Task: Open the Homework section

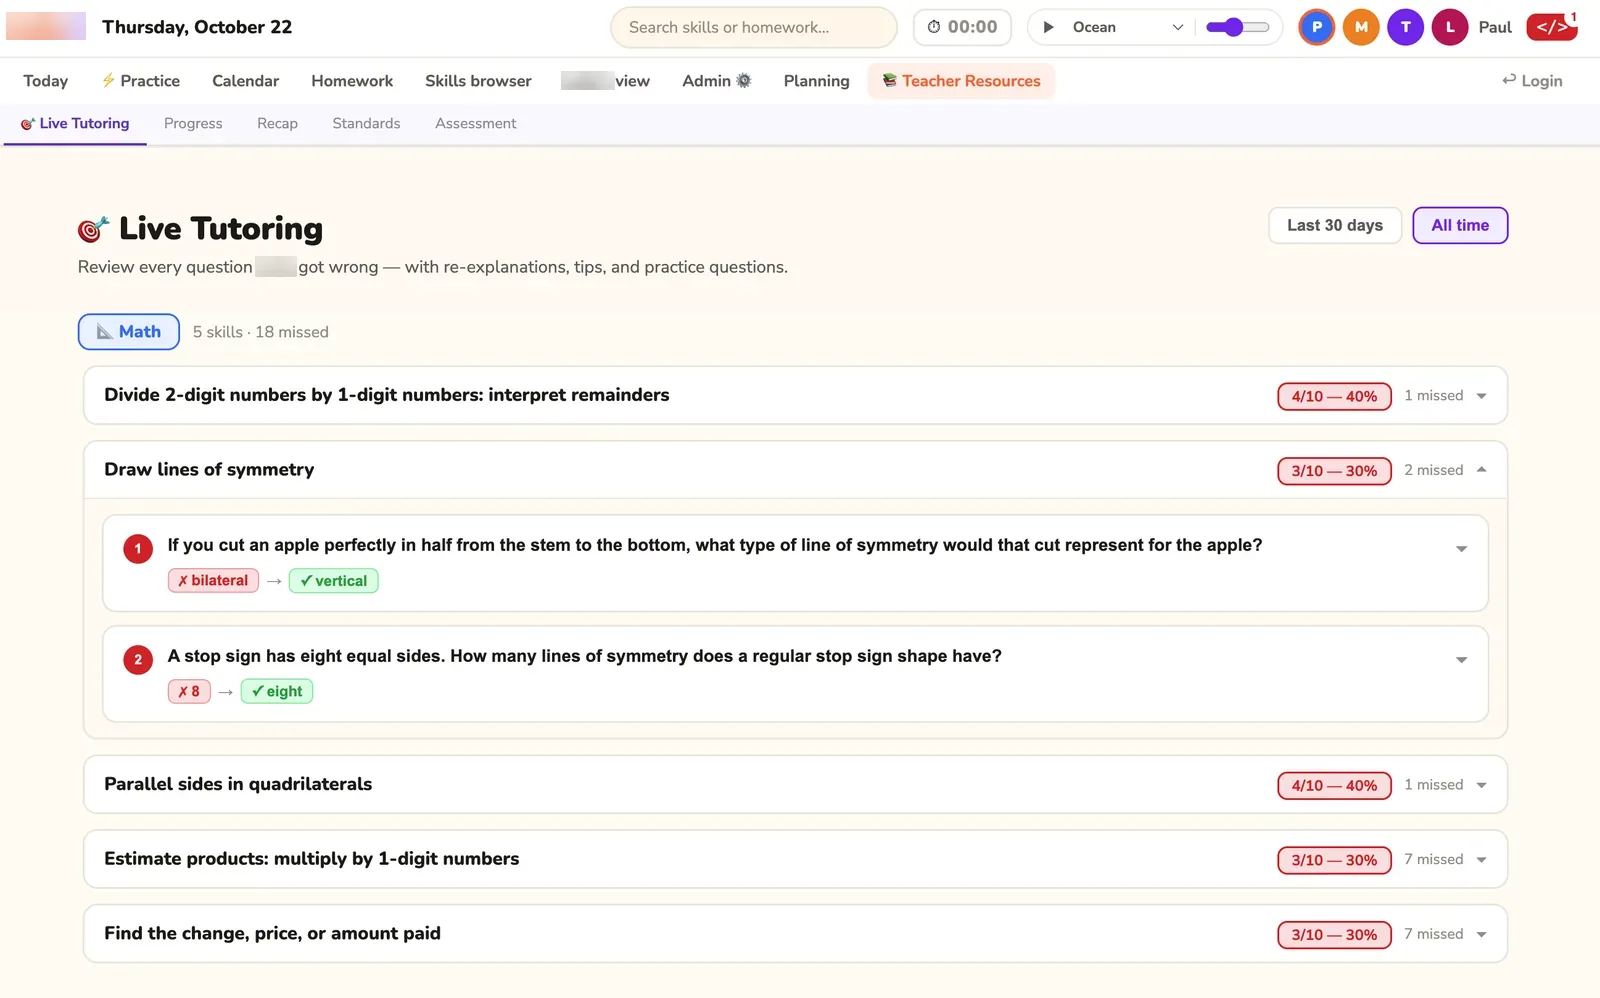Action: tap(352, 81)
